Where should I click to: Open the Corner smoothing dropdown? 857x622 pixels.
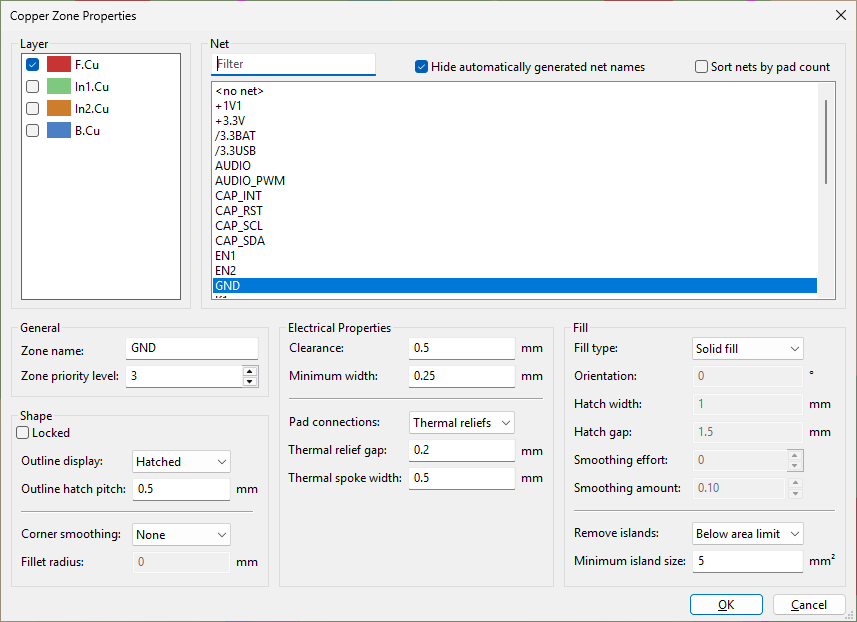point(181,535)
